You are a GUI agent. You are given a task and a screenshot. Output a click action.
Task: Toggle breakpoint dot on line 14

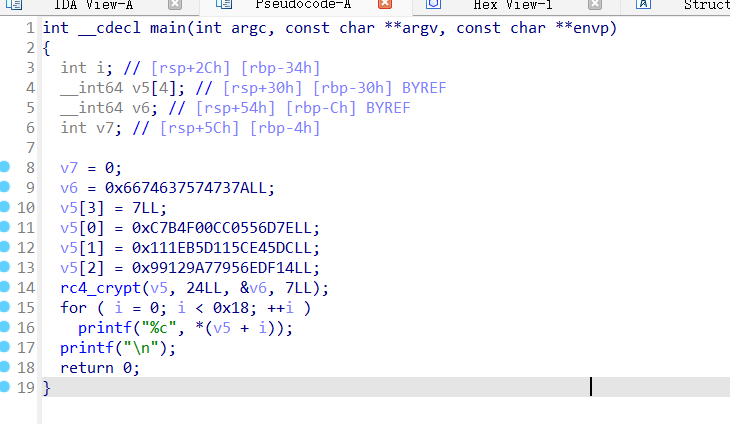pyautogui.click(x=5, y=287)
